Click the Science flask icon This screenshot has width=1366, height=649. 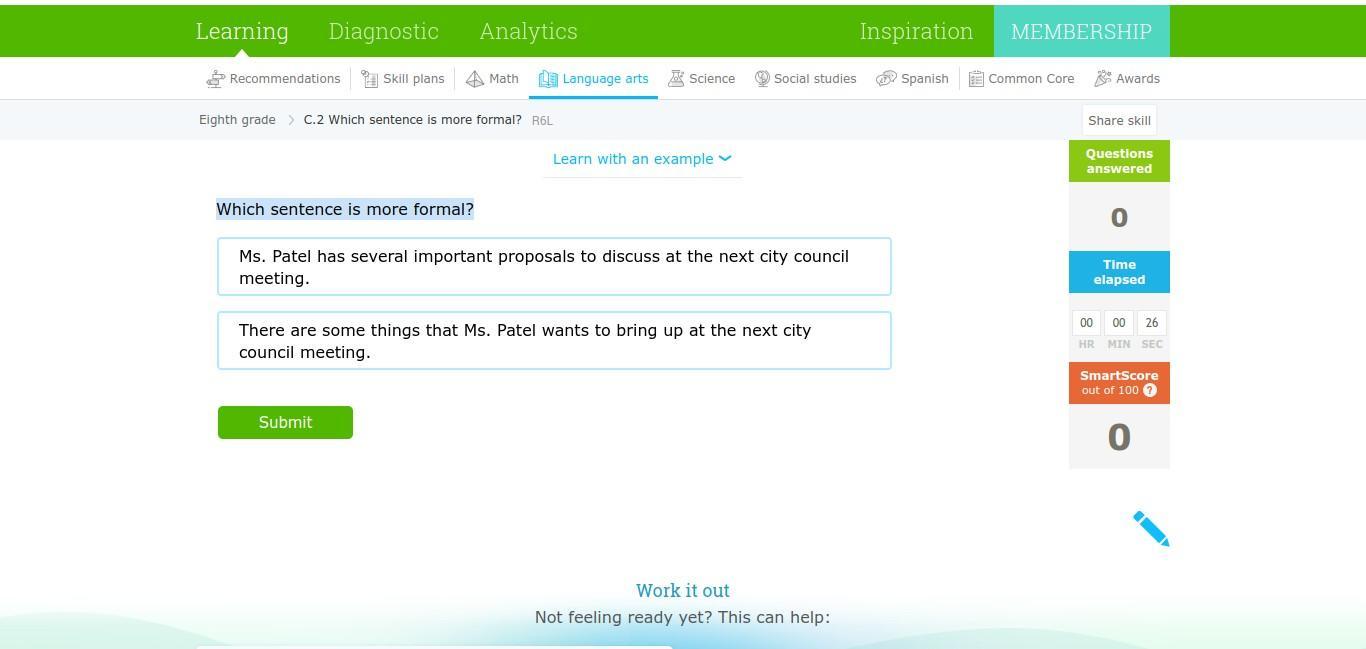click(x=677, y=79)
